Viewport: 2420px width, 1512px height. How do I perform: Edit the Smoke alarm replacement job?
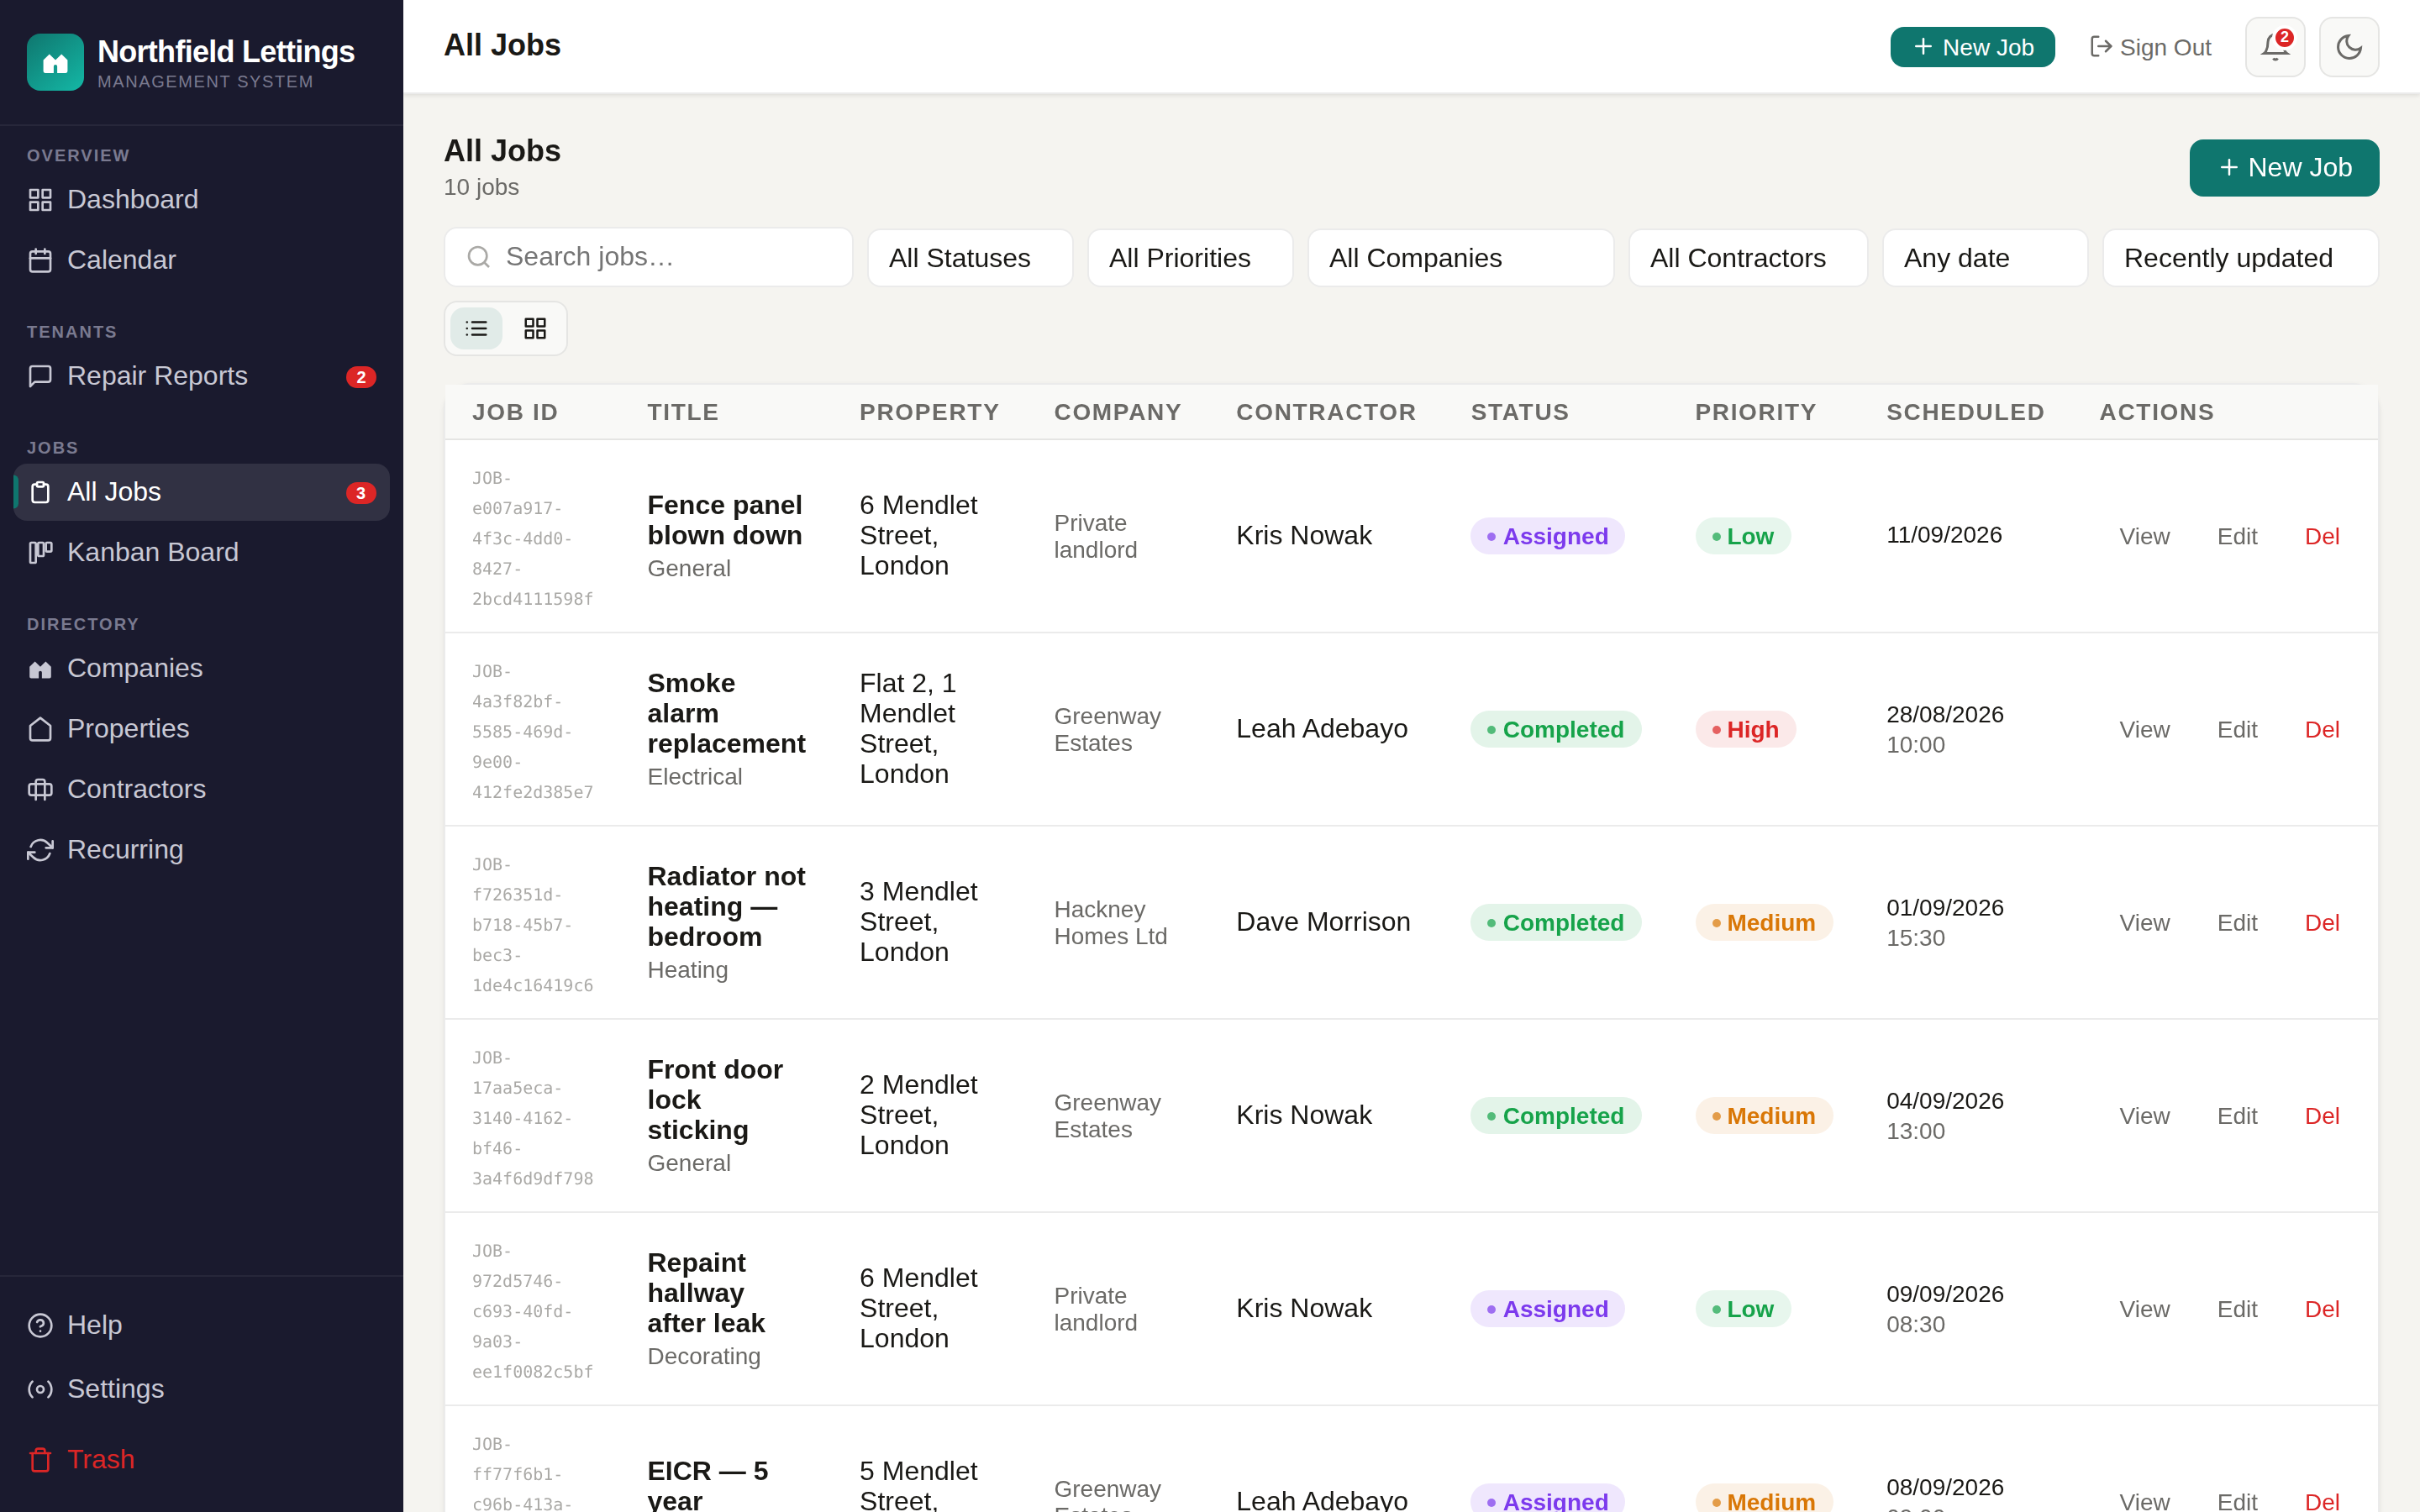click(x=2237, y=730)
